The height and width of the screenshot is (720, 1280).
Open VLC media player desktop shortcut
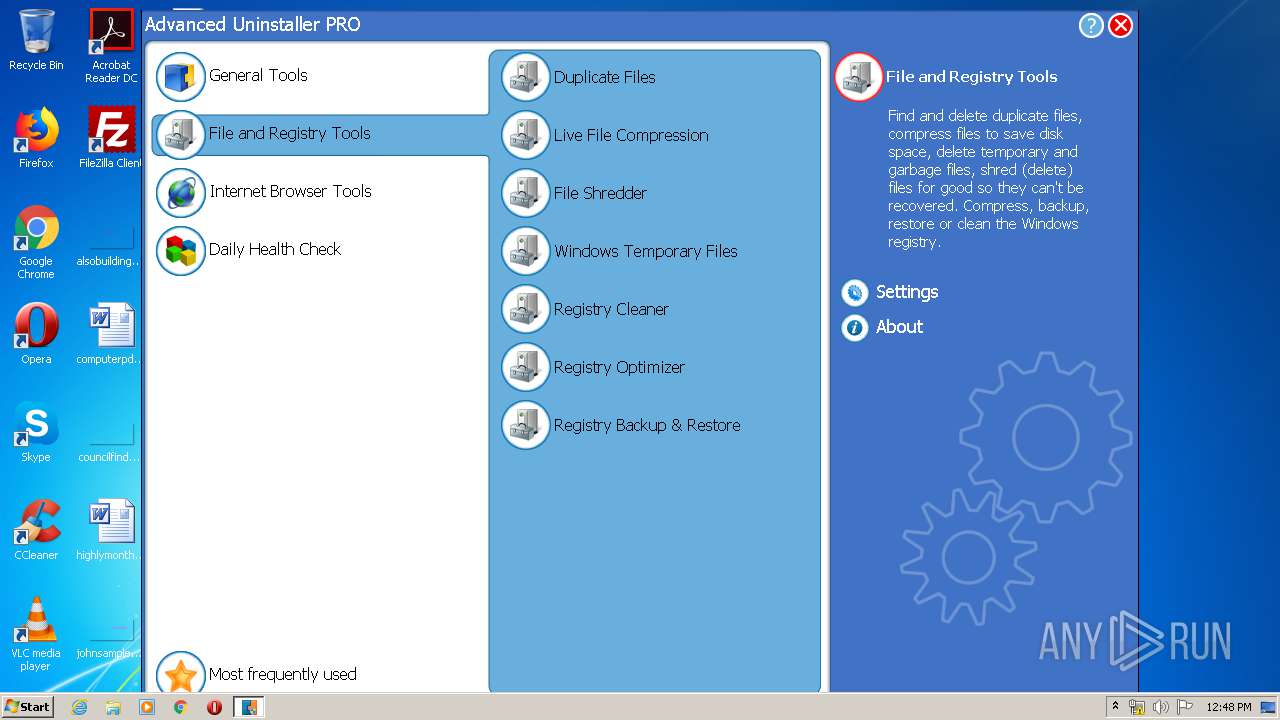click(36, 634)
